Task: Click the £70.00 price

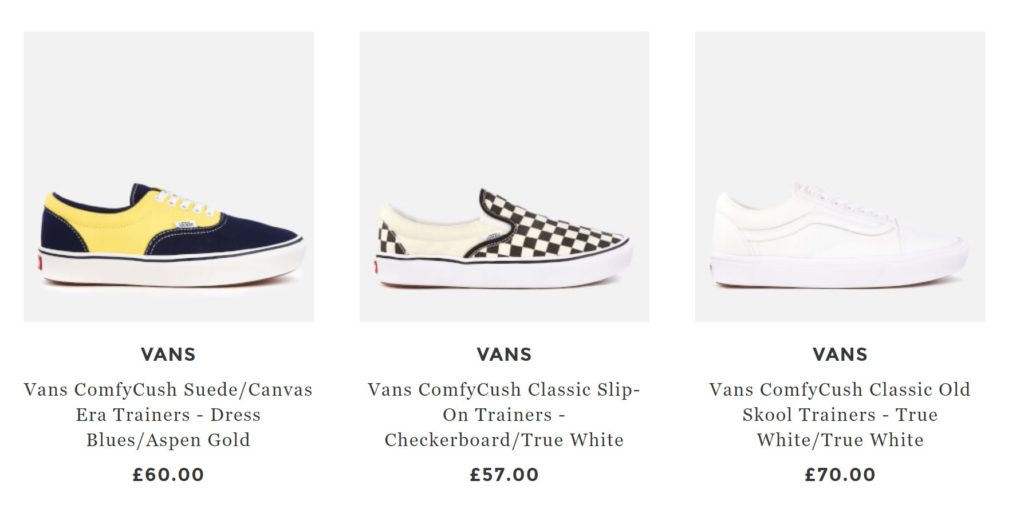Action: [x=840, y=475]
